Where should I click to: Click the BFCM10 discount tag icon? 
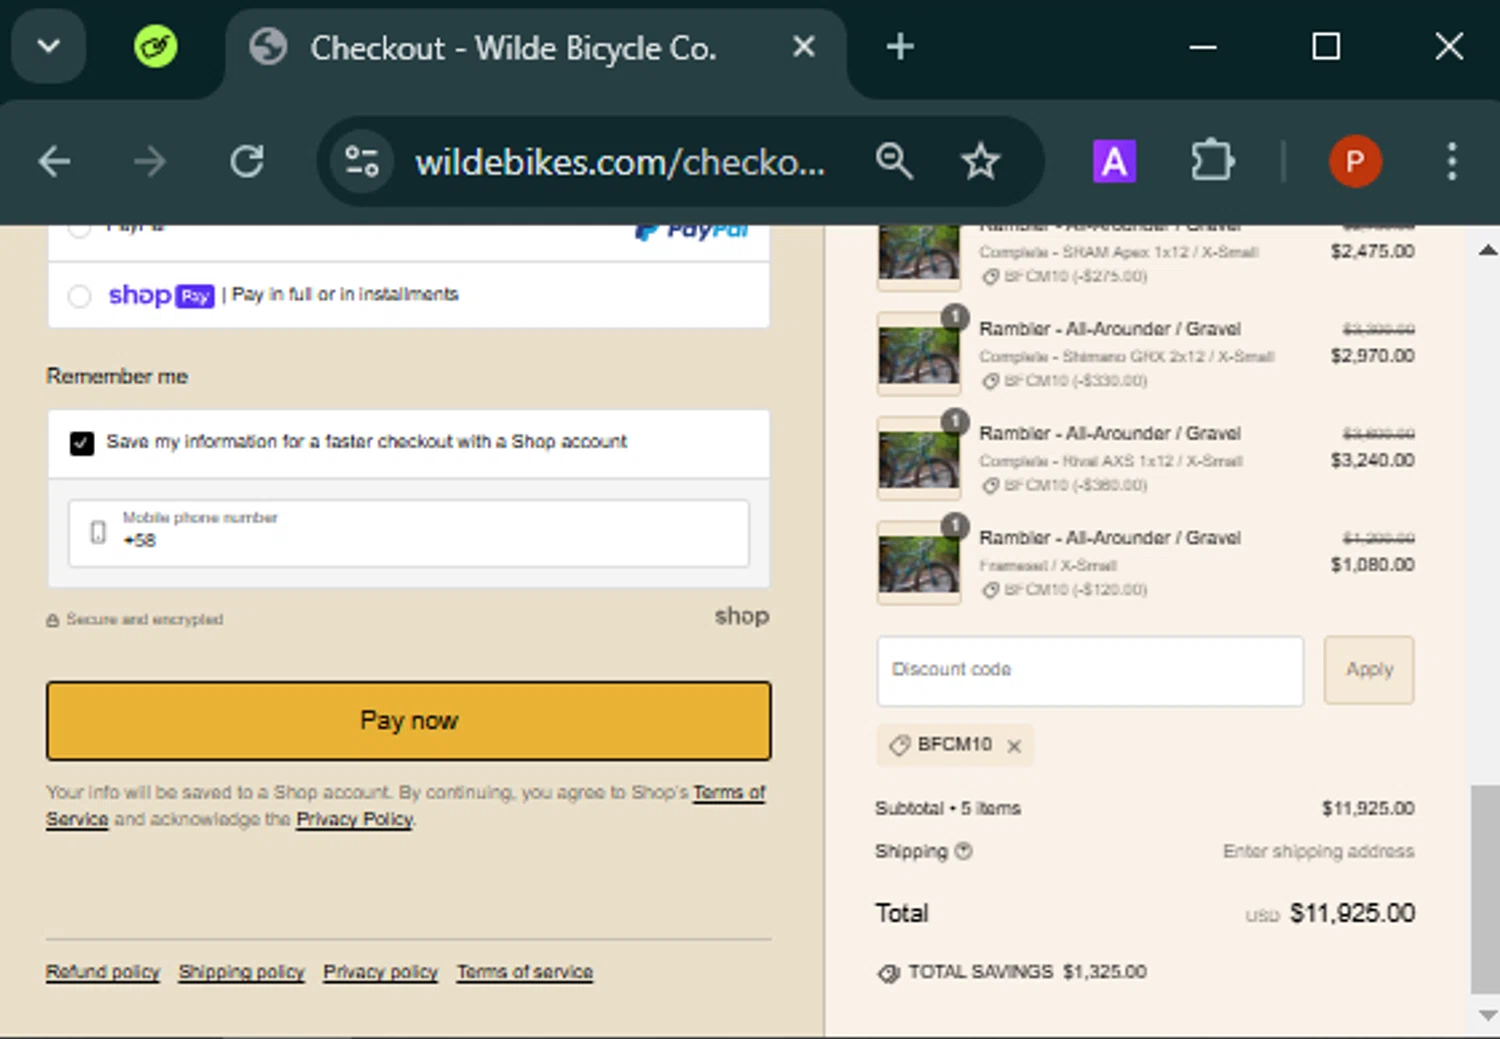pyautogui.click(x=899, y=745)
